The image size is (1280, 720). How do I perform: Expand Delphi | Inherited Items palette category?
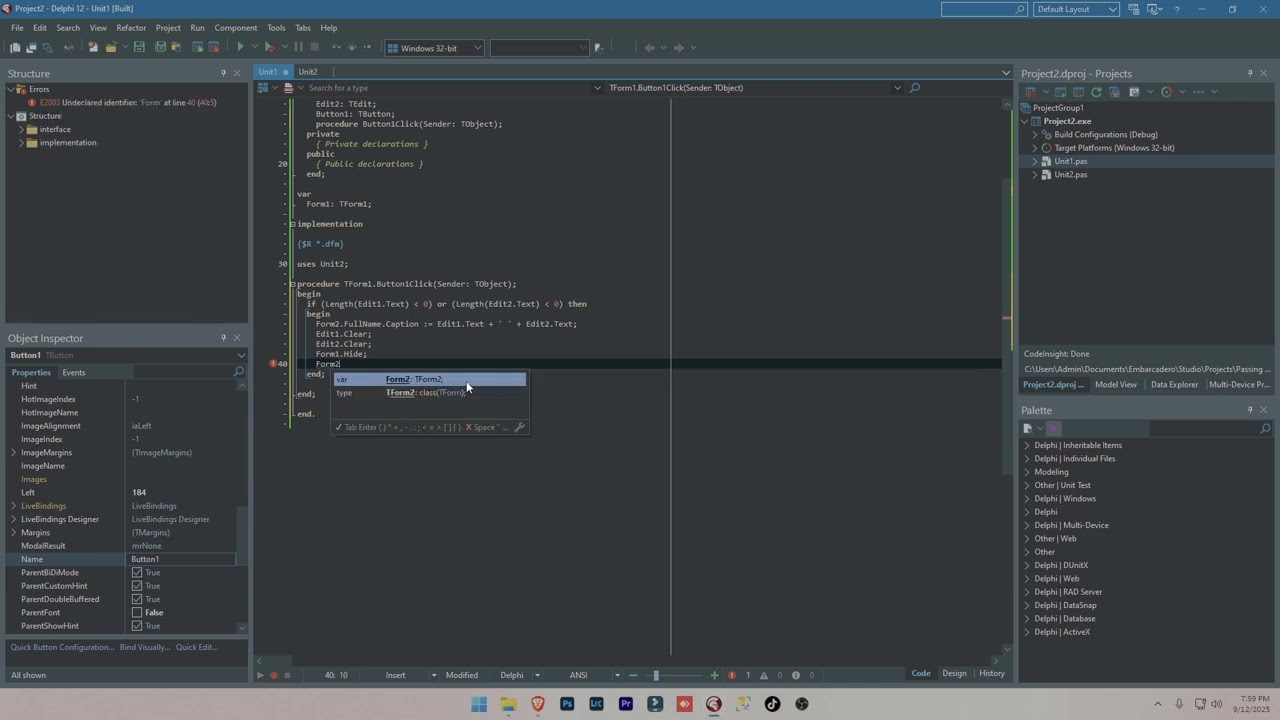tap(1027, 446)
